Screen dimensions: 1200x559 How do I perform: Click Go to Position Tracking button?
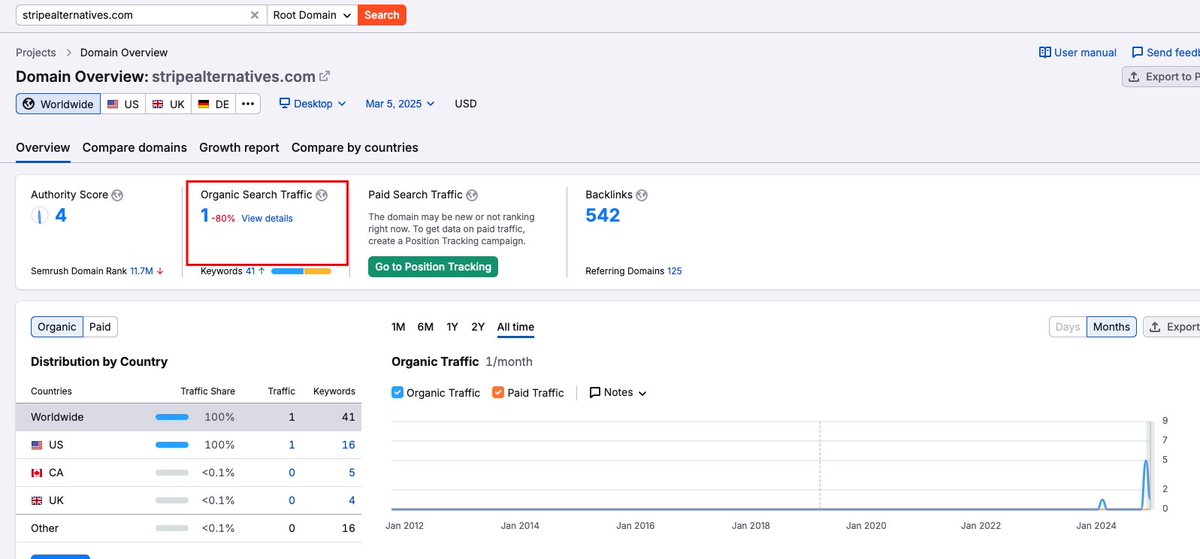[x=433, y=267]
